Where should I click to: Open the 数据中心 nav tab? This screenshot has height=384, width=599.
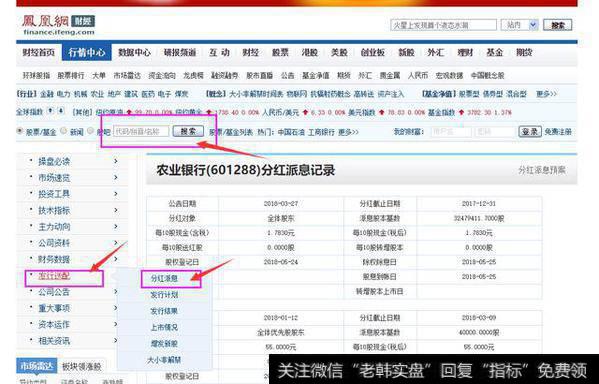click(134, 52)
